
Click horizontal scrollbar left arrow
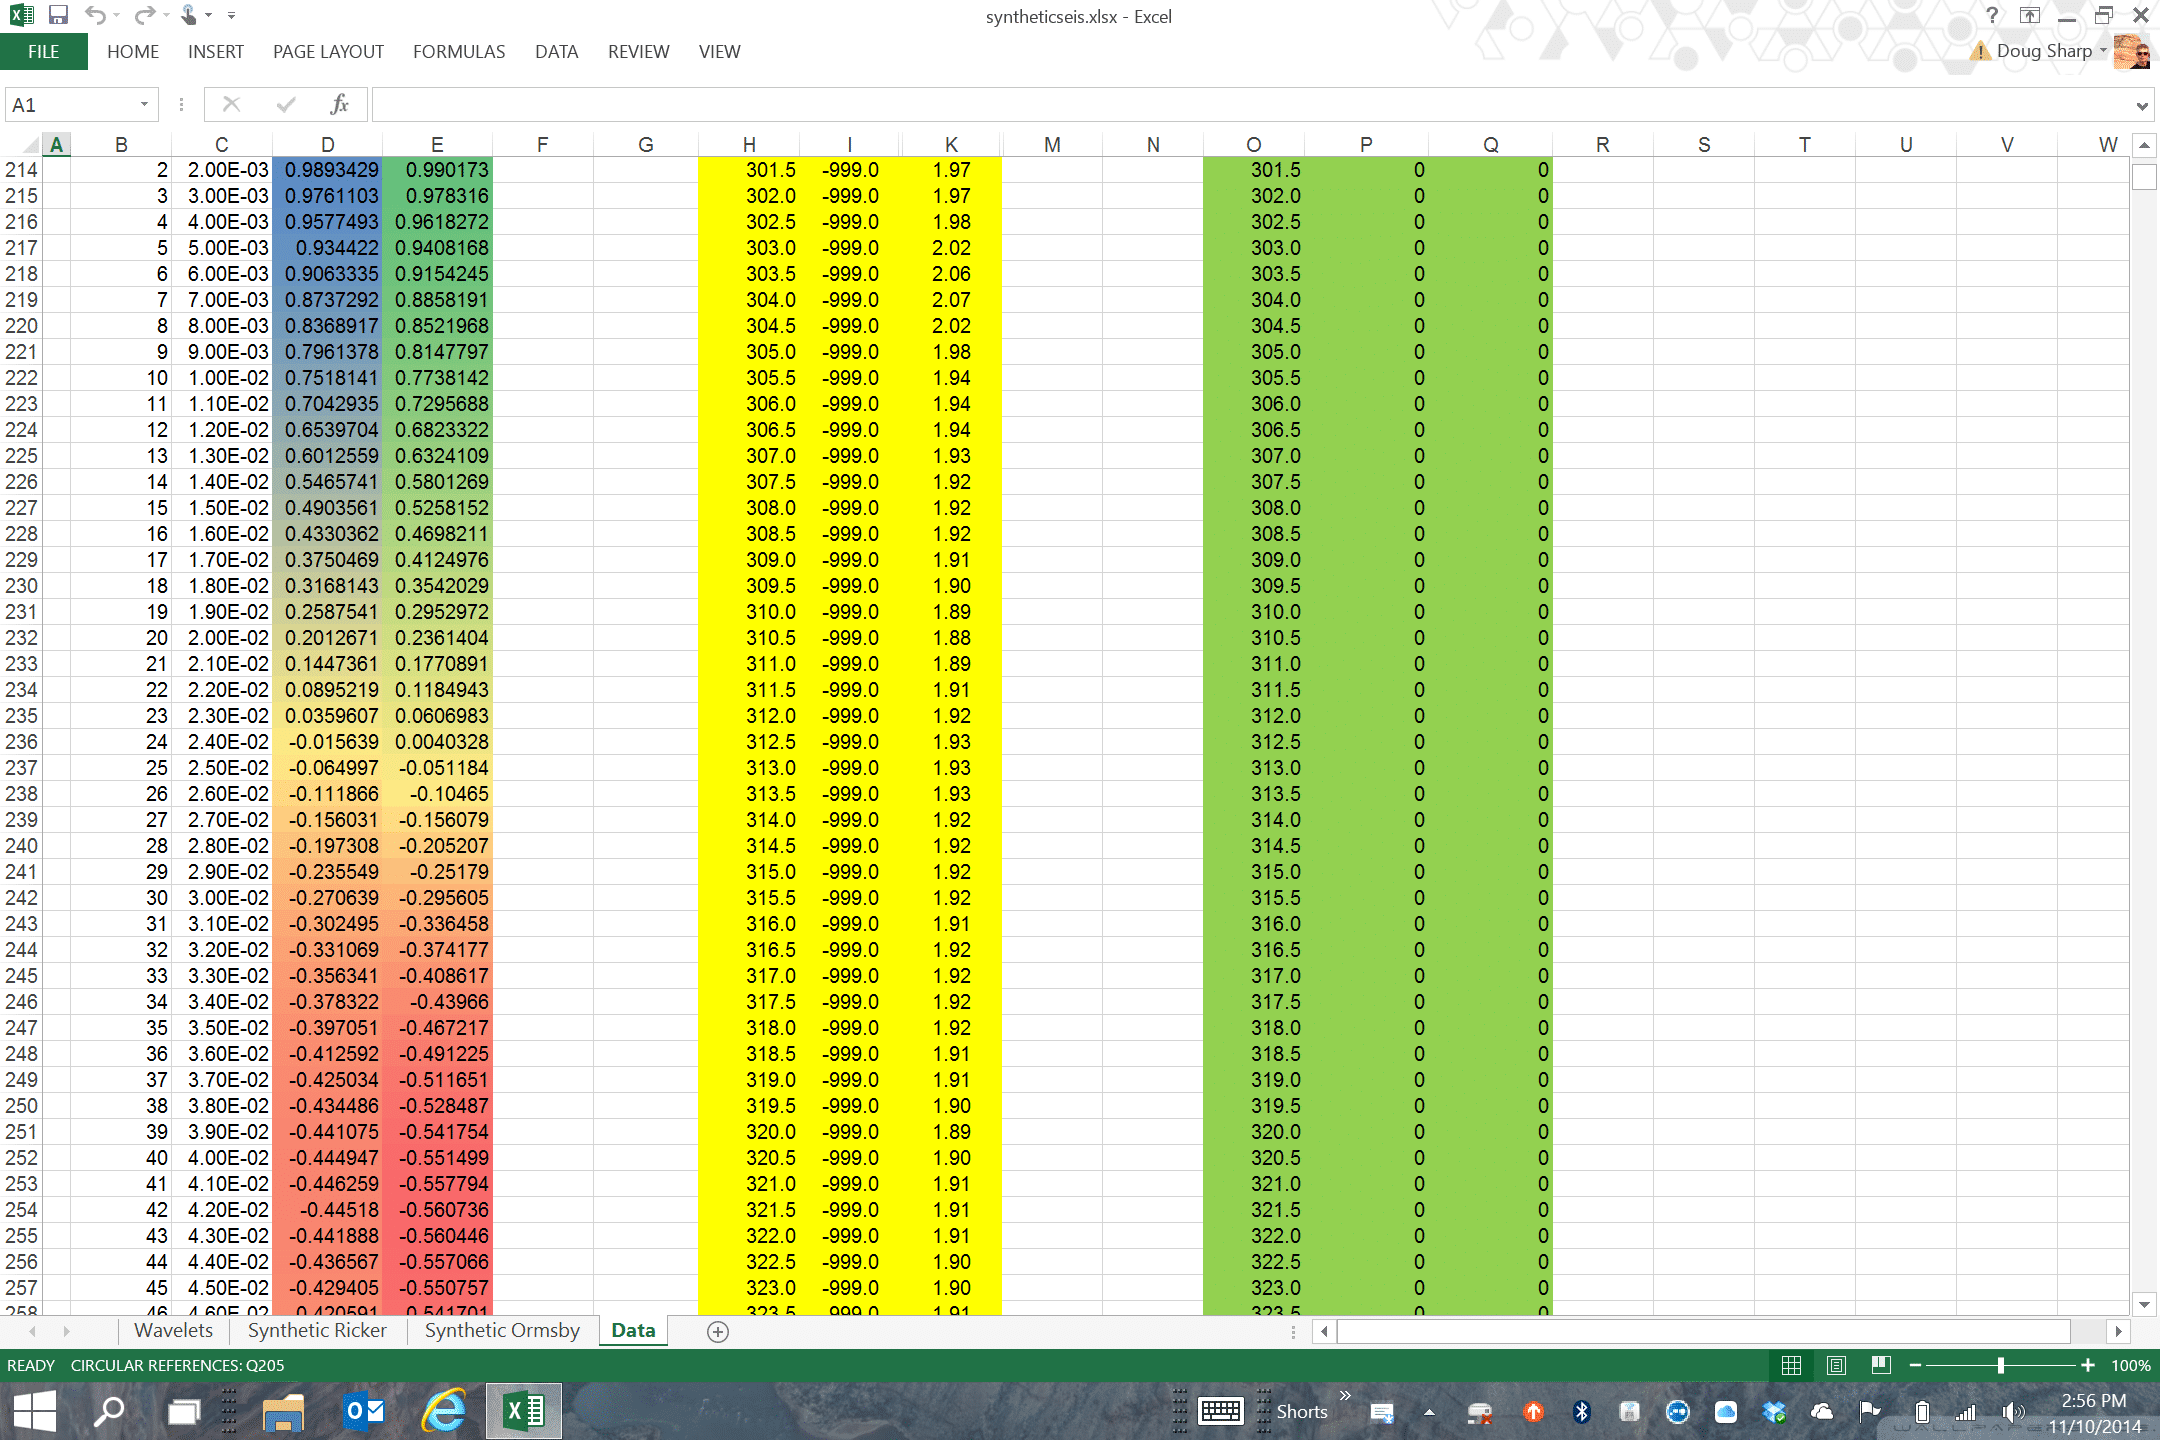tap(1325, 1331)
